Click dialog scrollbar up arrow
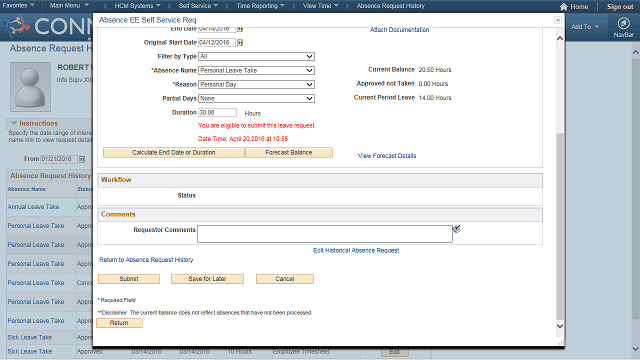Image resolution: width=640 pixels, height=360 pixels. [x=560, y=38]
